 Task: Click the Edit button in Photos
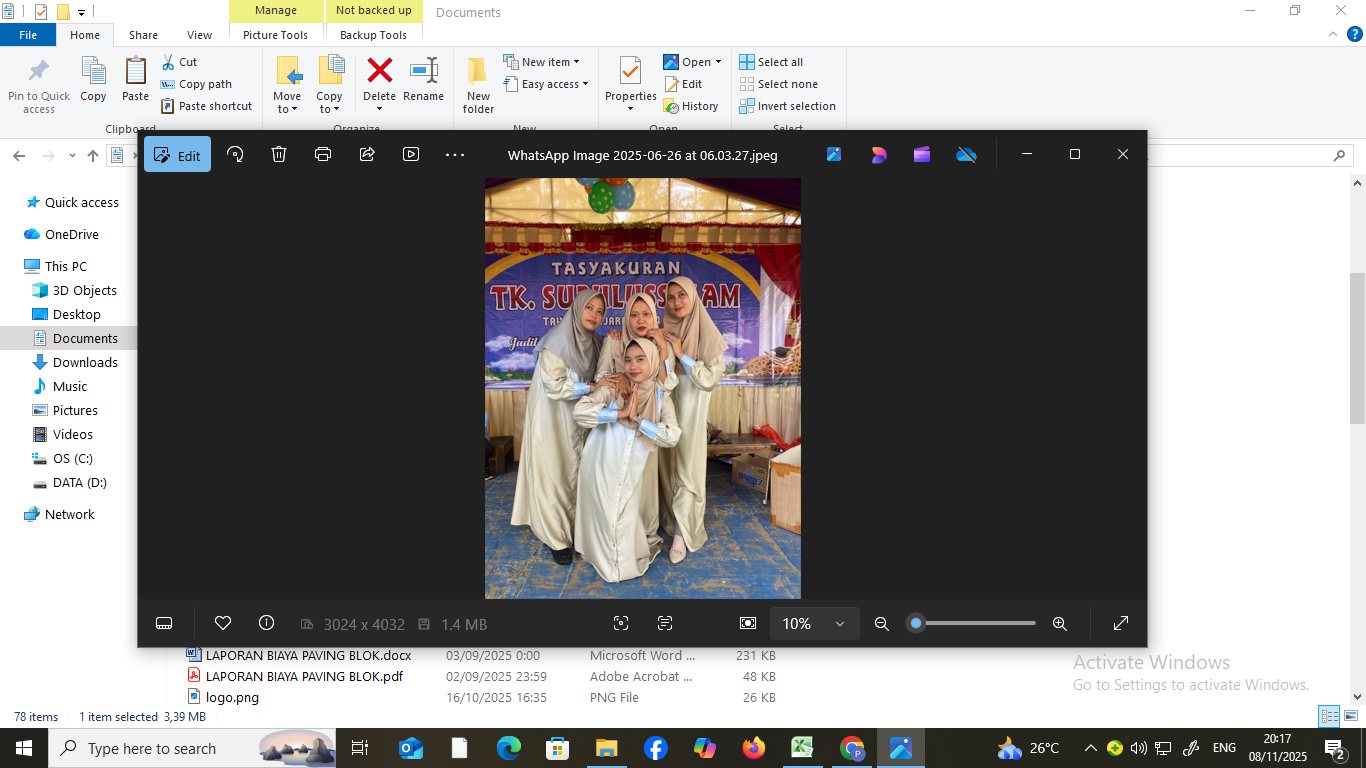(178, 155)
